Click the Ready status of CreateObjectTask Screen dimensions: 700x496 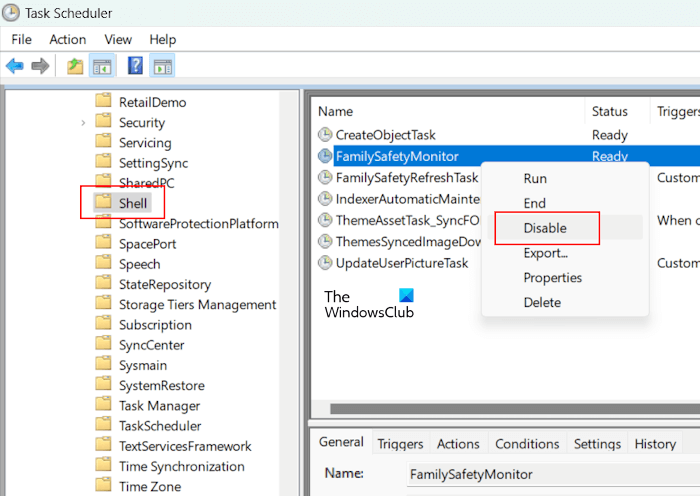[x=610, y=135]
